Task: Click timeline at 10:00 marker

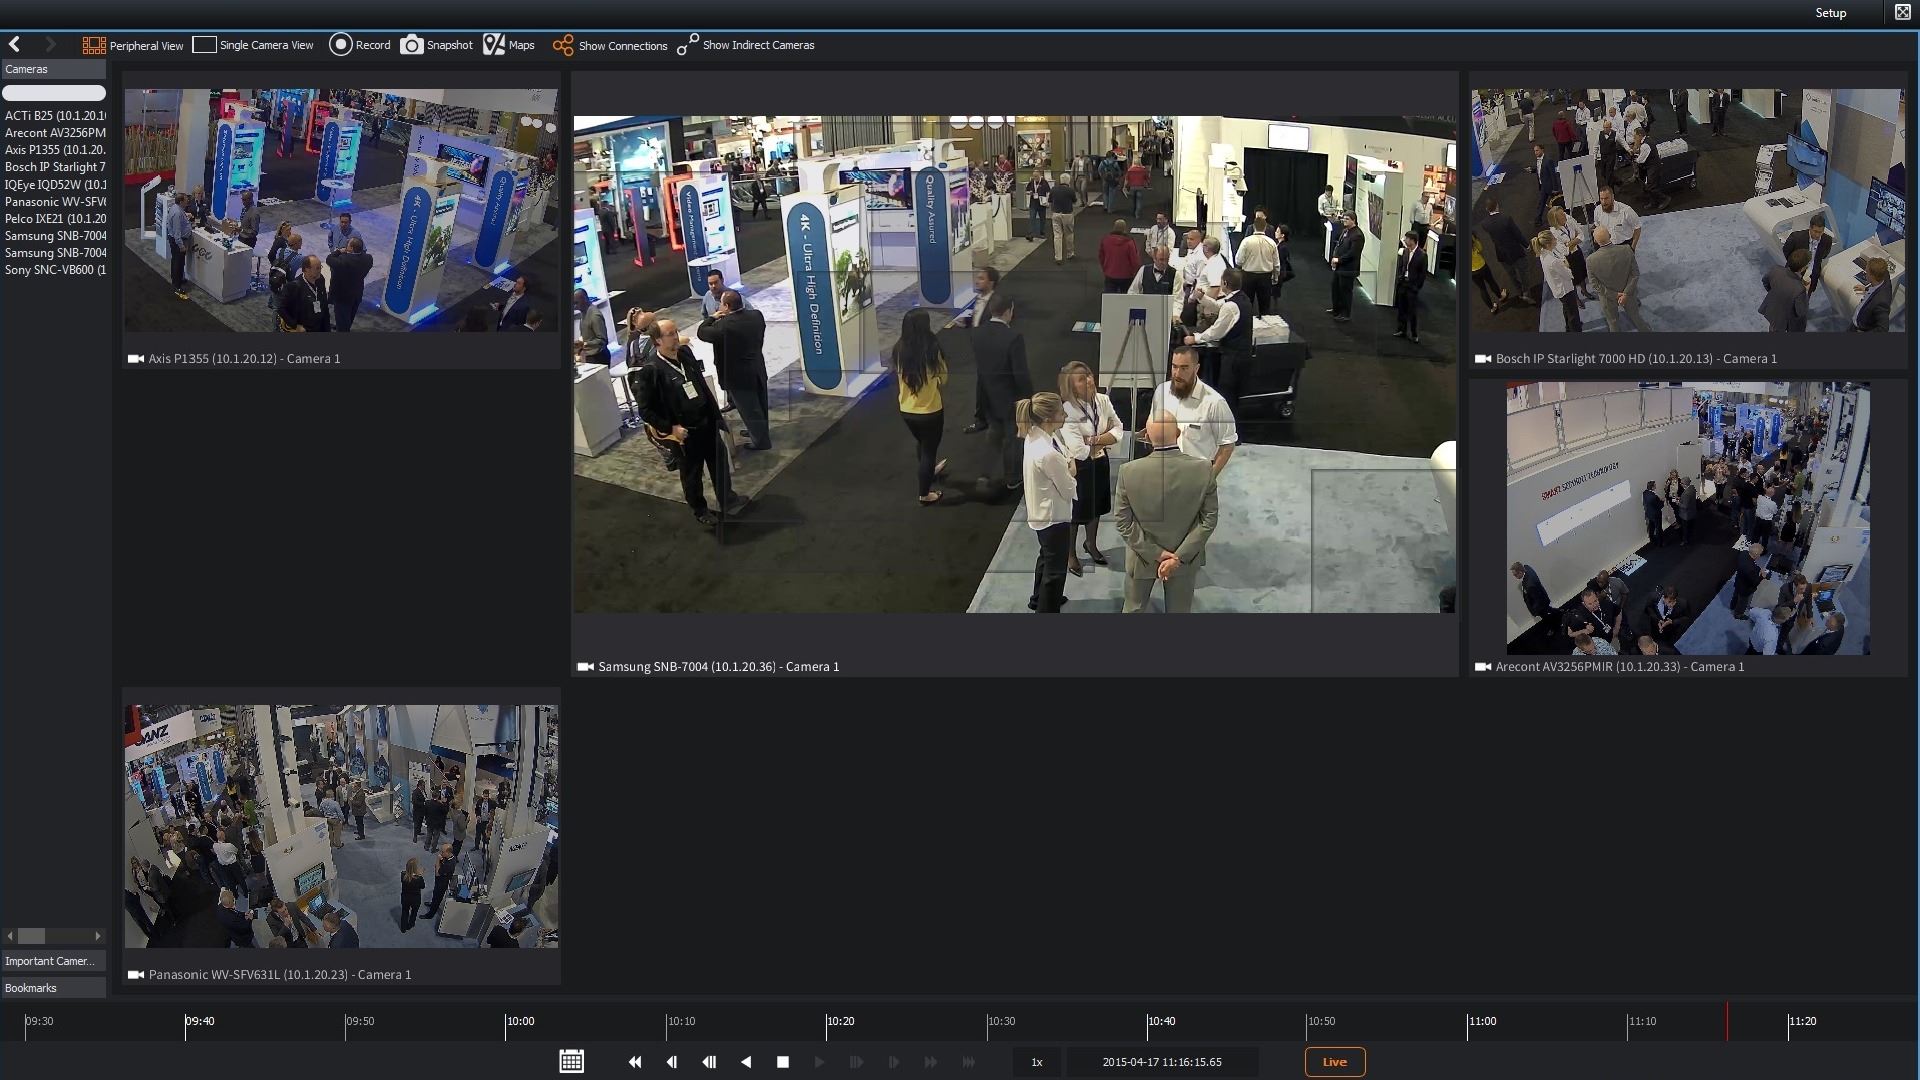Action: [519, 1021]
